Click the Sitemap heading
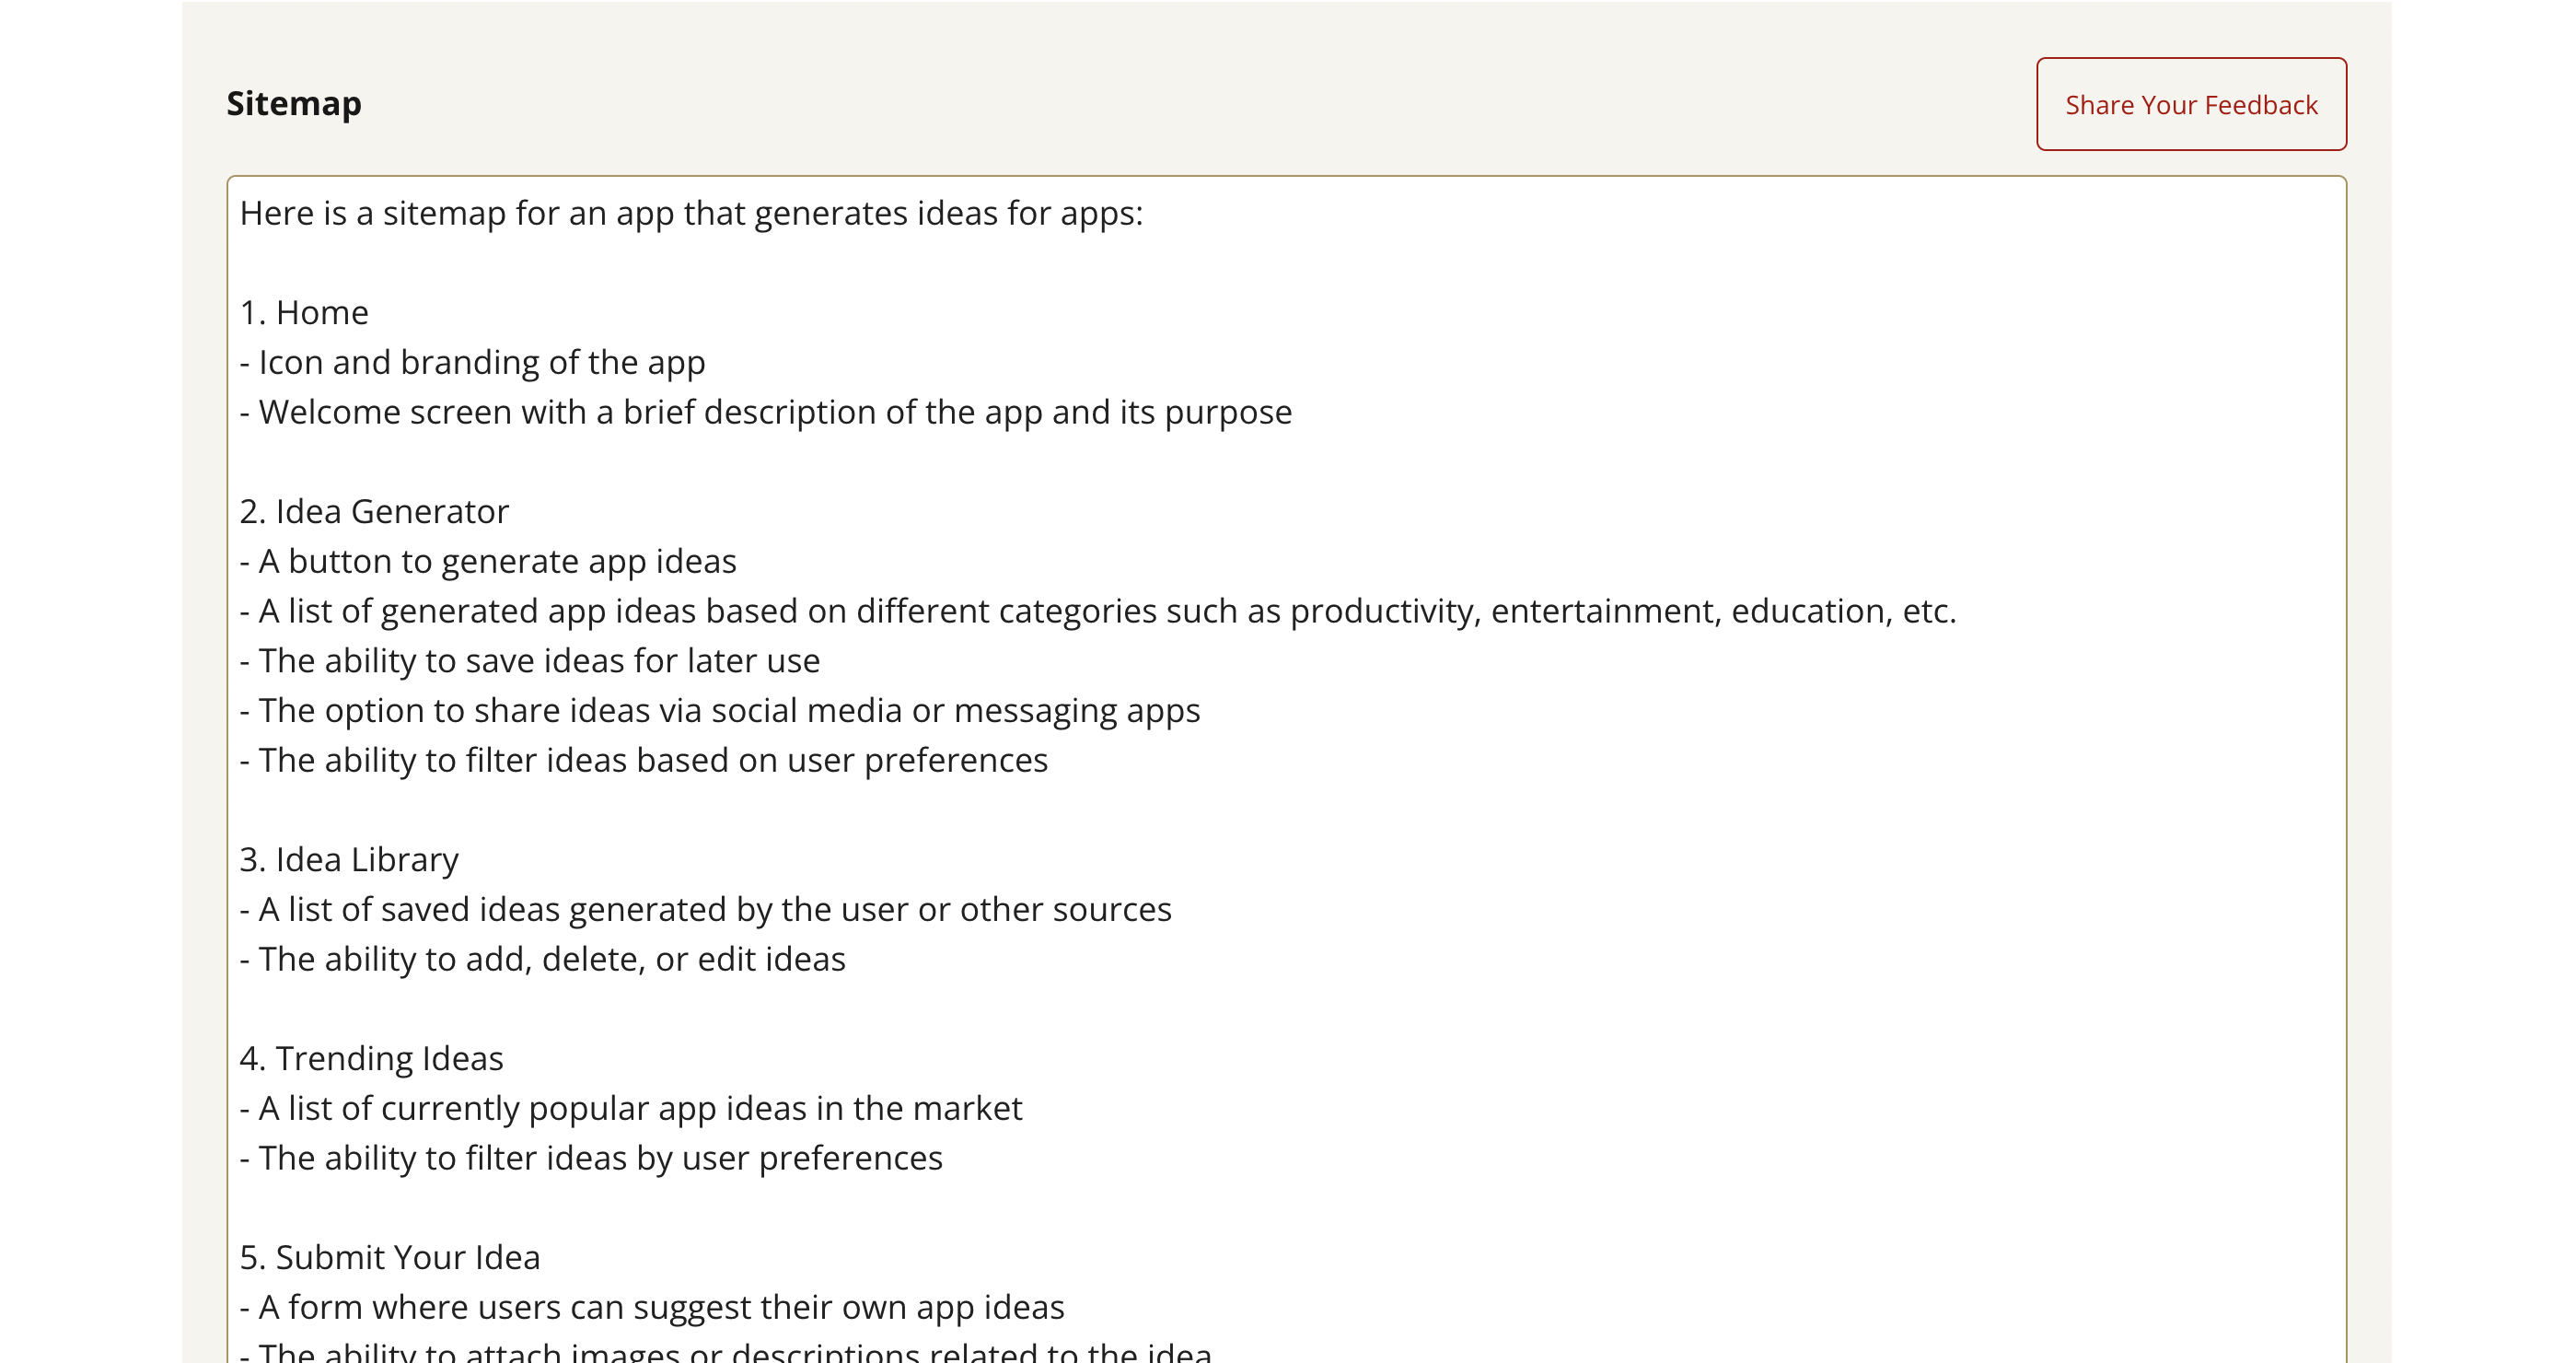The height and width of the screenshot is (1363, 2576). click(x=293, y=103)
